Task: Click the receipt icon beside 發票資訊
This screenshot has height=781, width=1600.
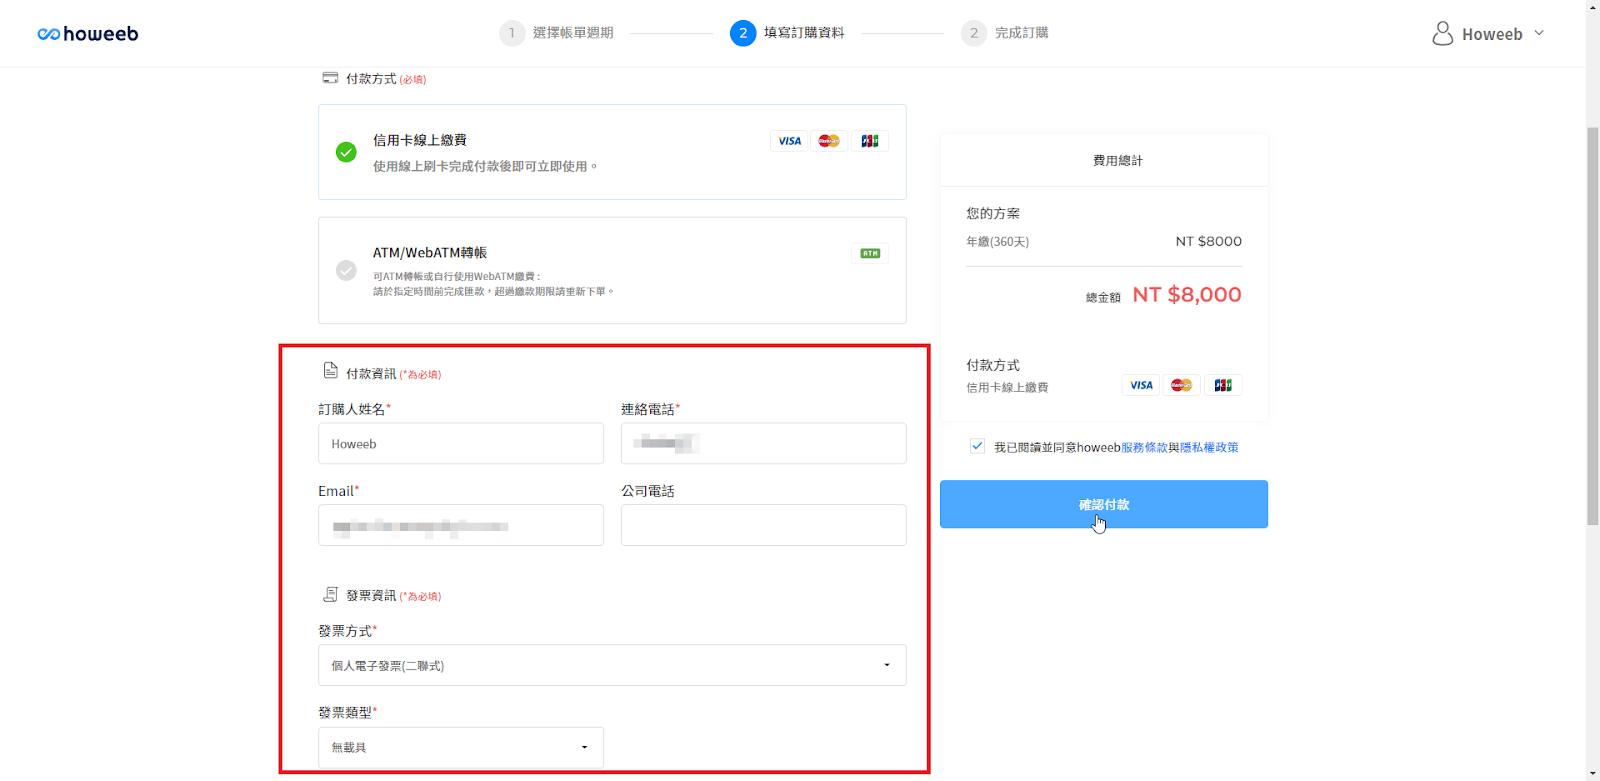Action: click(x=331, y=594)
